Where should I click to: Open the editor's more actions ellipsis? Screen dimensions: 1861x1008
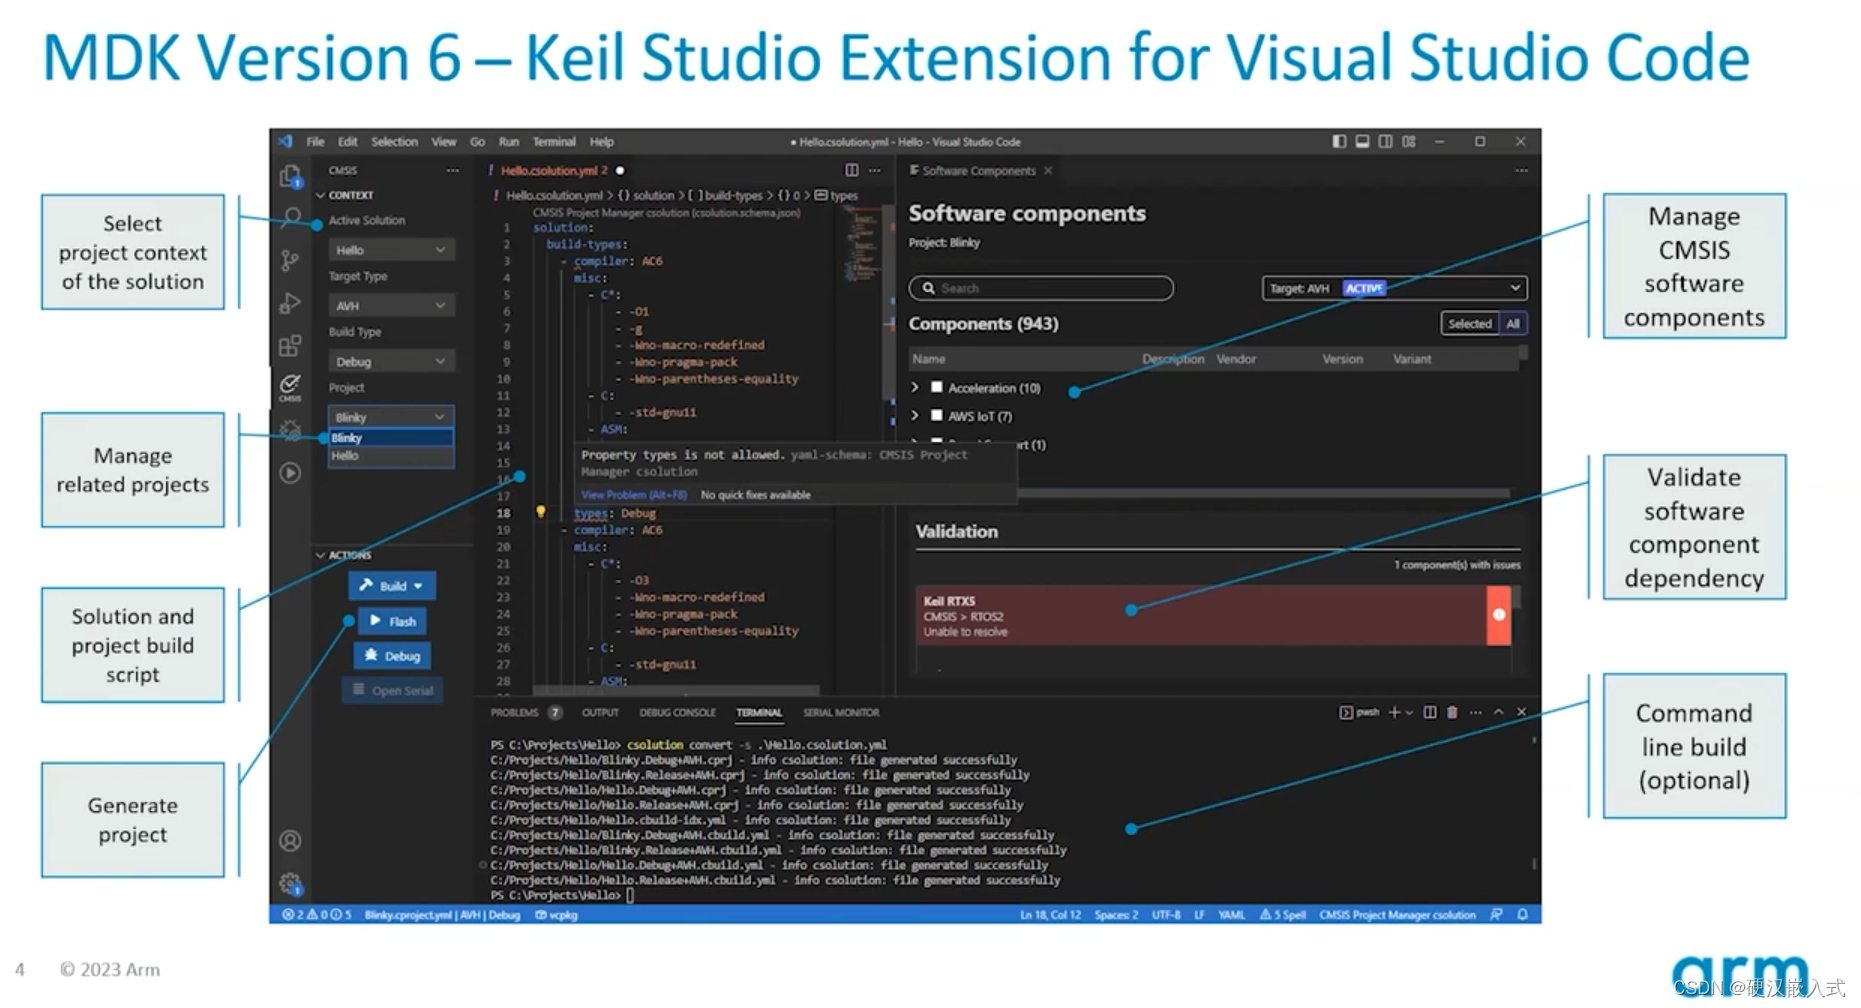875,170
